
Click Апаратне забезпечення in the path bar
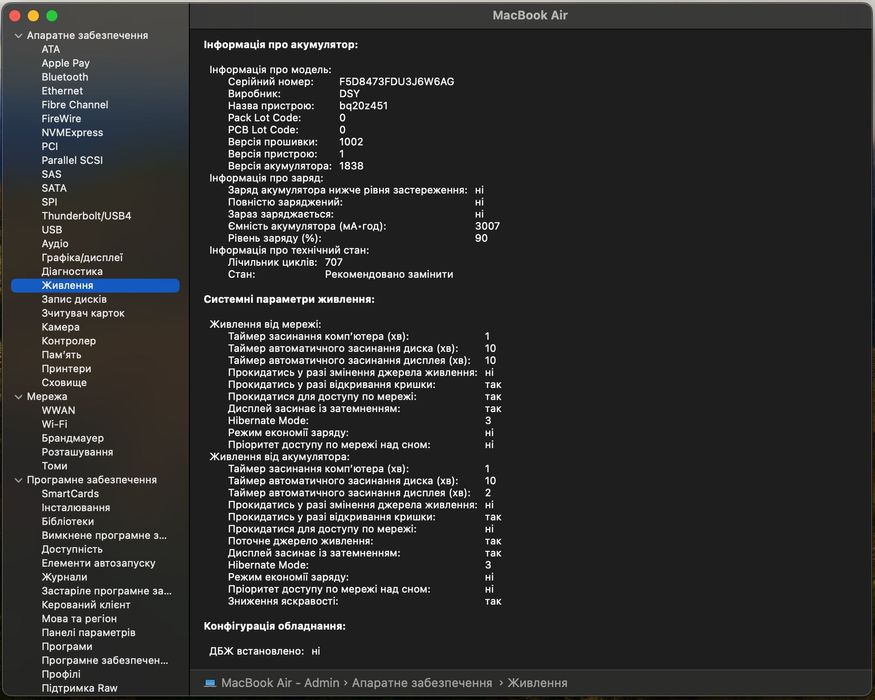click(421, 683)
